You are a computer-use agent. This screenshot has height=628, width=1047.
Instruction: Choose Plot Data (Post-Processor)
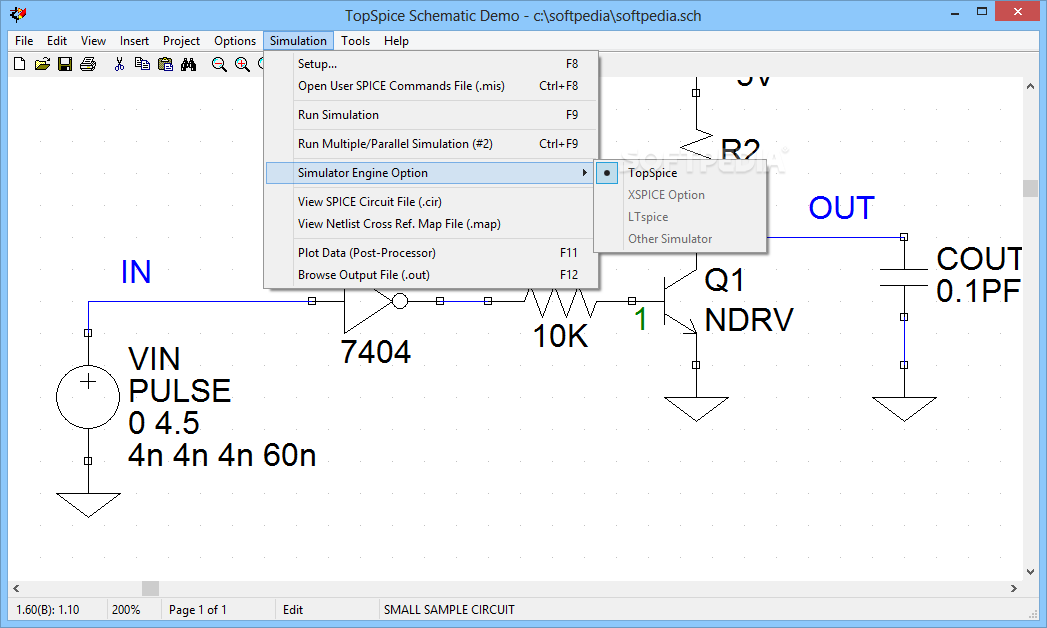(431, 252)
